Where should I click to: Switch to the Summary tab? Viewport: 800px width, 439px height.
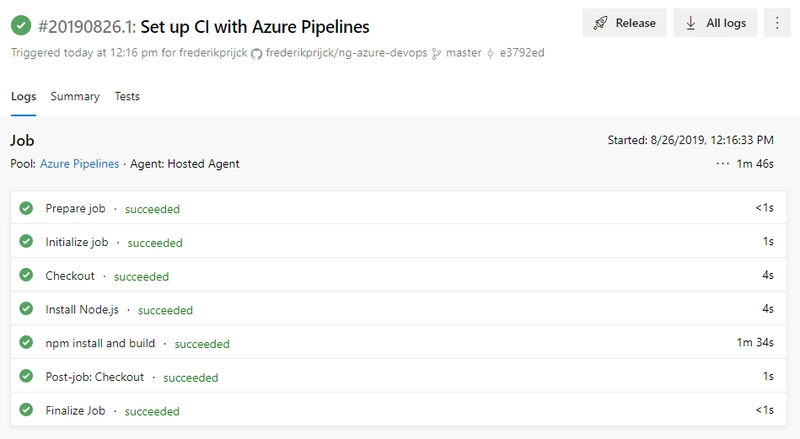click(75, 97)
